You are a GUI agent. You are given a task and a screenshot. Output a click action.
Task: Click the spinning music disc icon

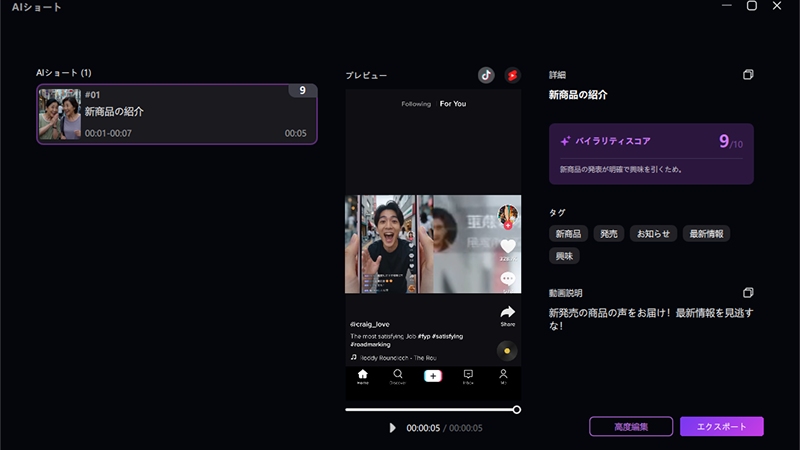pos(507,351)
